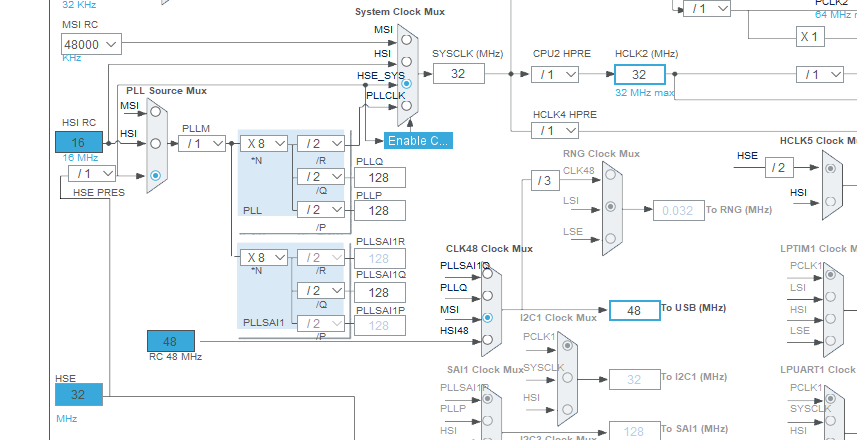Open the HSE PRES /1 prescaler dropdown
The height and width of the screenshot is (440, 857).
click(92, 174)
